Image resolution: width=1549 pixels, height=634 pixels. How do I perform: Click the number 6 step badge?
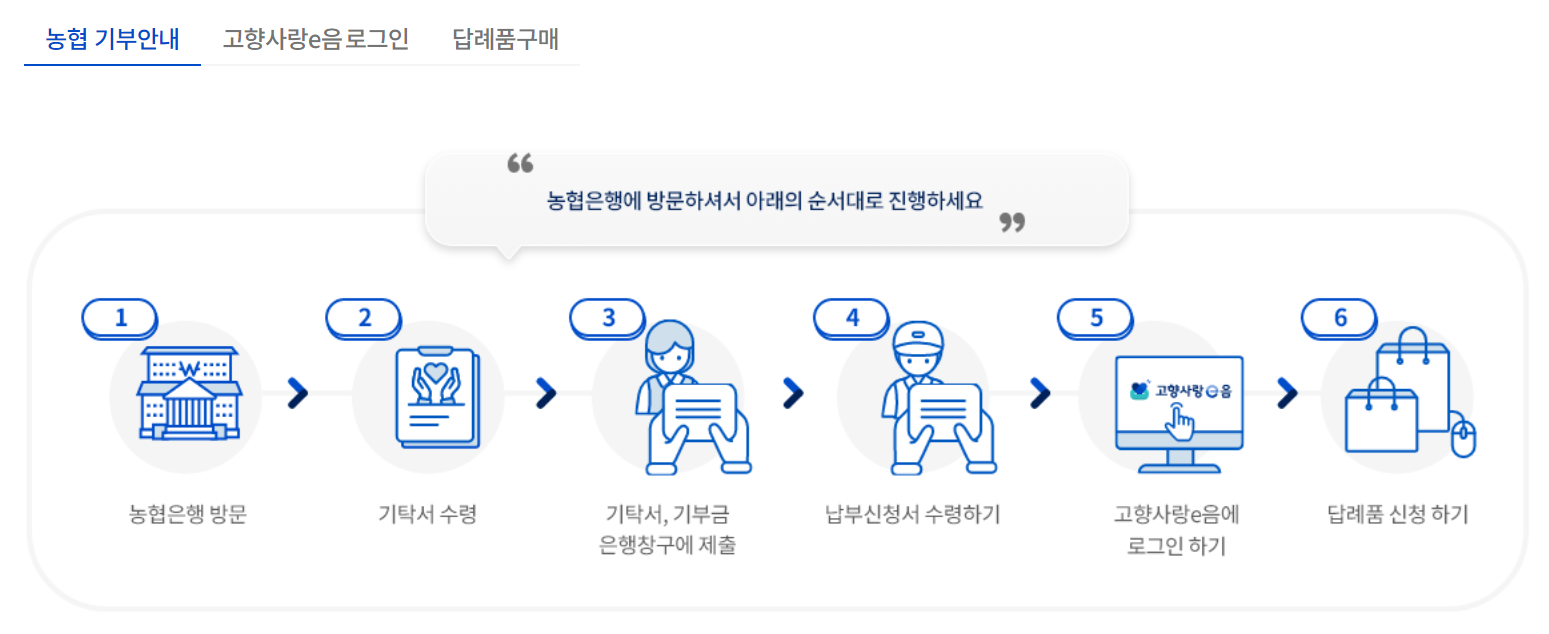(x=1340, y=318)
